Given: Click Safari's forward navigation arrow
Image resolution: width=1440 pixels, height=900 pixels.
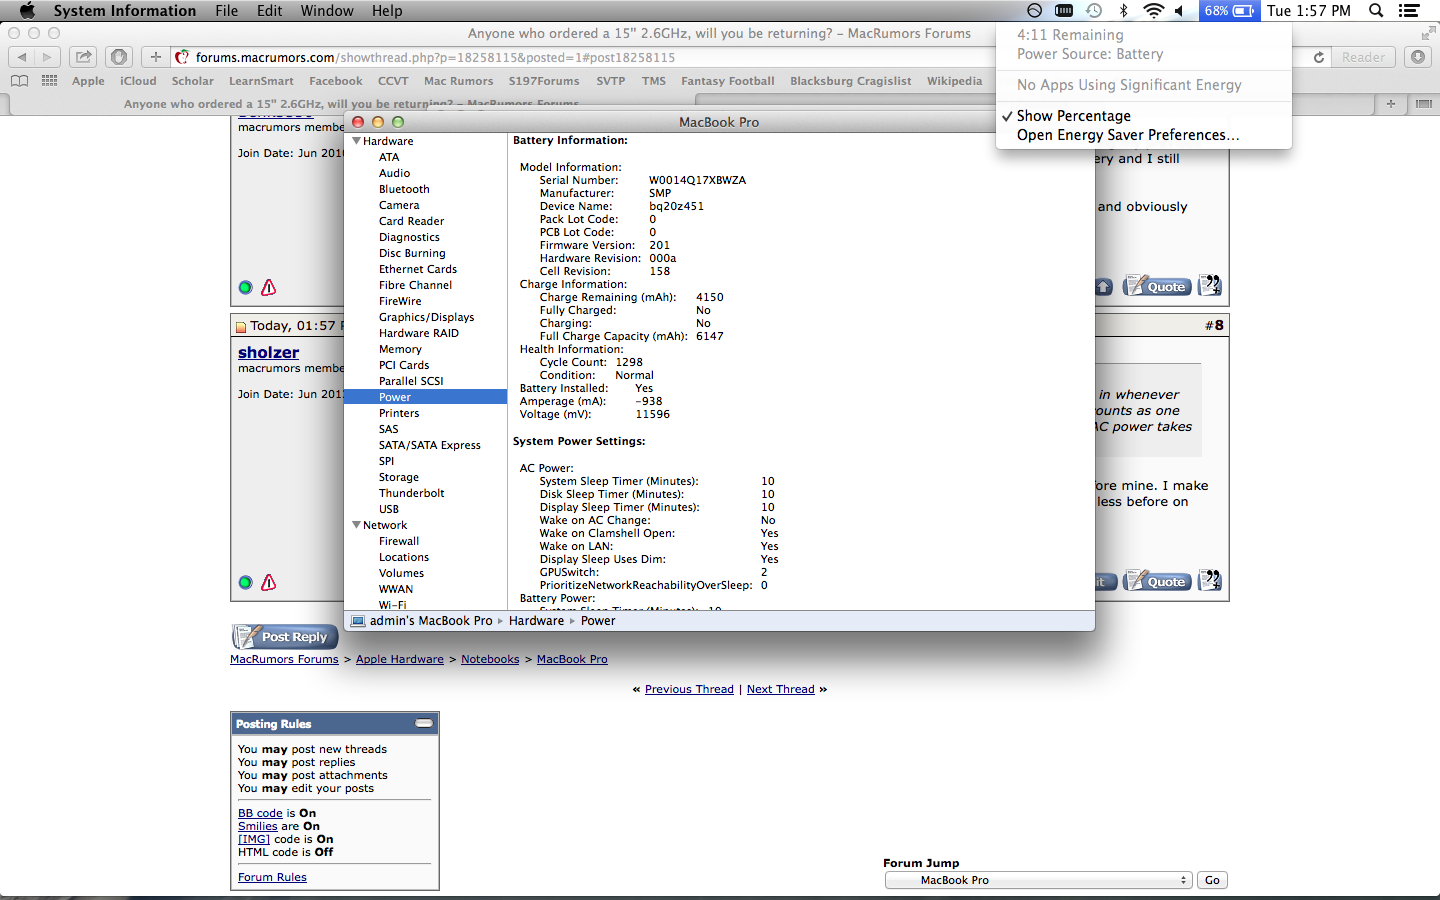Looking at the screenshot, I should pyautogui.click(x=47, y=57).
